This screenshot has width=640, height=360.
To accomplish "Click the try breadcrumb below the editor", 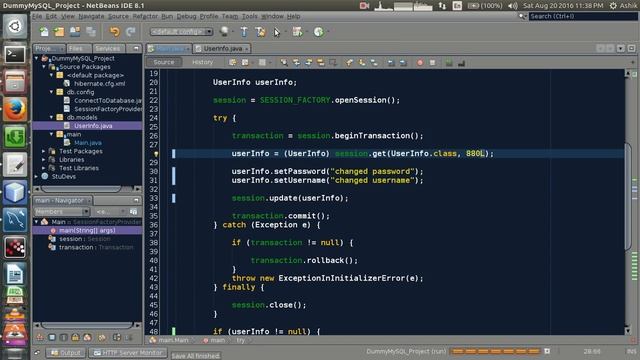I will click(241, 340).
